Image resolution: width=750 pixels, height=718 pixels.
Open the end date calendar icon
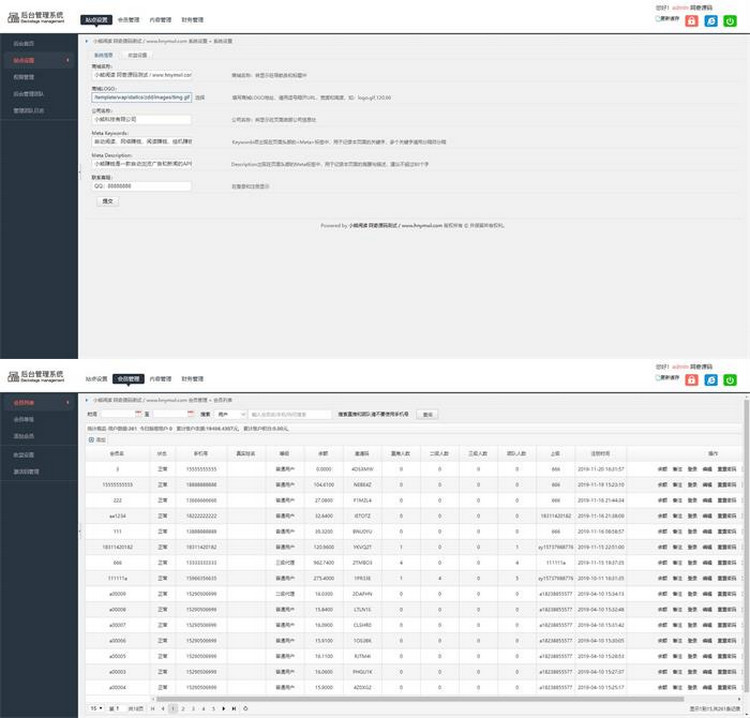tap(190, 414)
